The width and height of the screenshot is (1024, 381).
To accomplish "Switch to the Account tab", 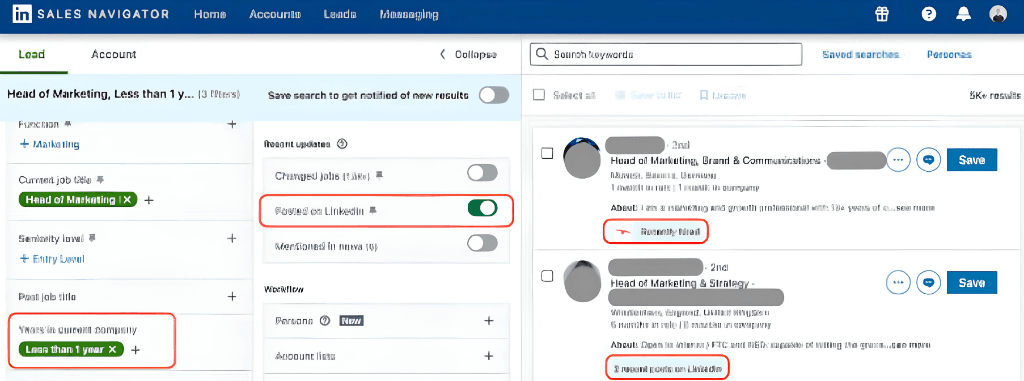I will pyautogui.click(x=114, y=54).
